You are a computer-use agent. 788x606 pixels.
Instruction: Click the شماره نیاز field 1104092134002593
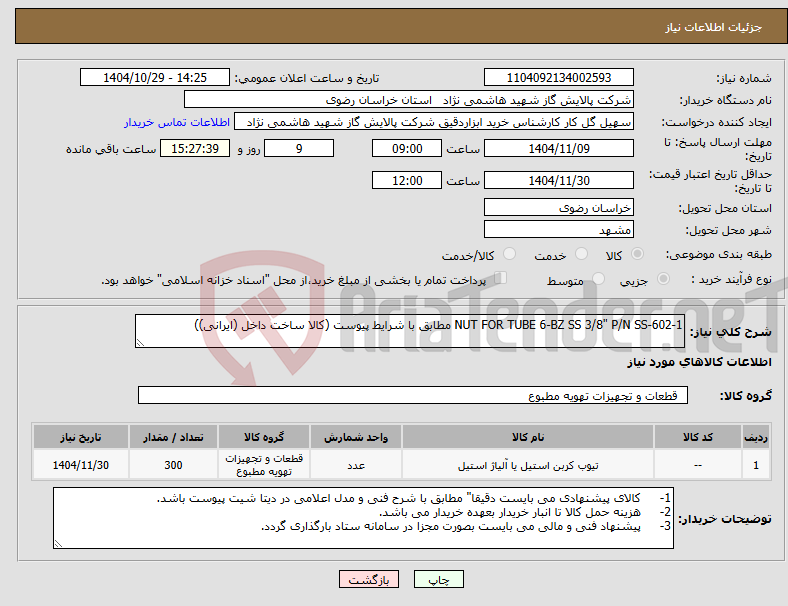[558, 78]
